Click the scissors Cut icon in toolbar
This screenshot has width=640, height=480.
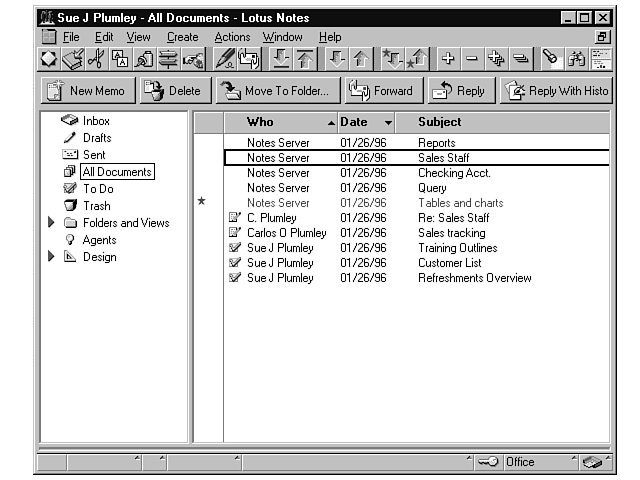pyautogui.click(x=97, y=60)
